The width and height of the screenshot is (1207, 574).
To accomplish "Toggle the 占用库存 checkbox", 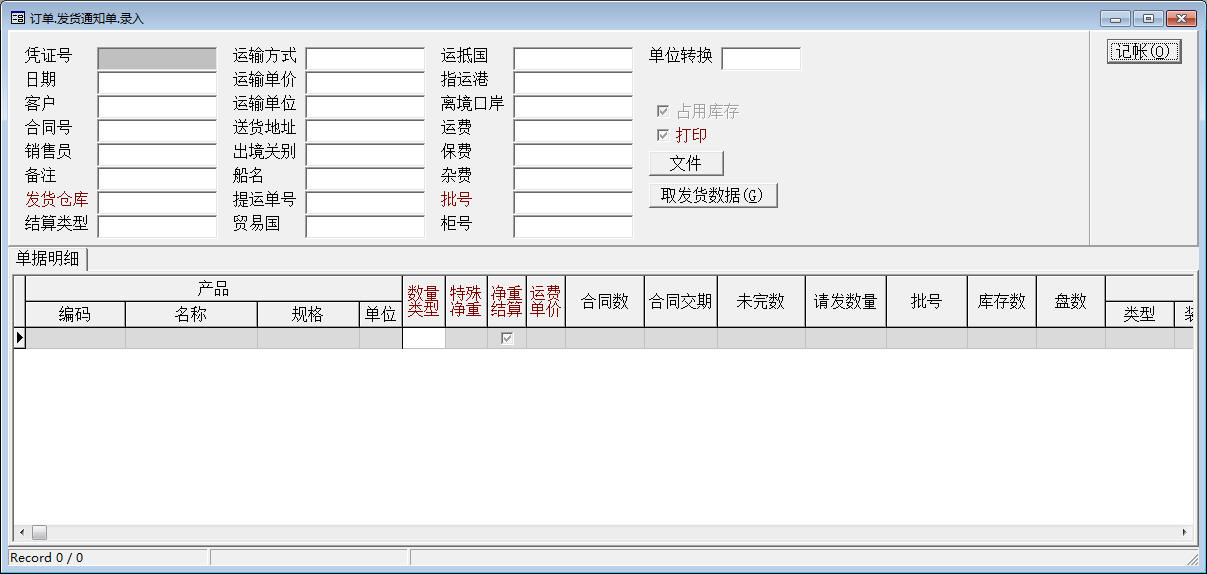I will pyautogui.click(x=662, y=111).
